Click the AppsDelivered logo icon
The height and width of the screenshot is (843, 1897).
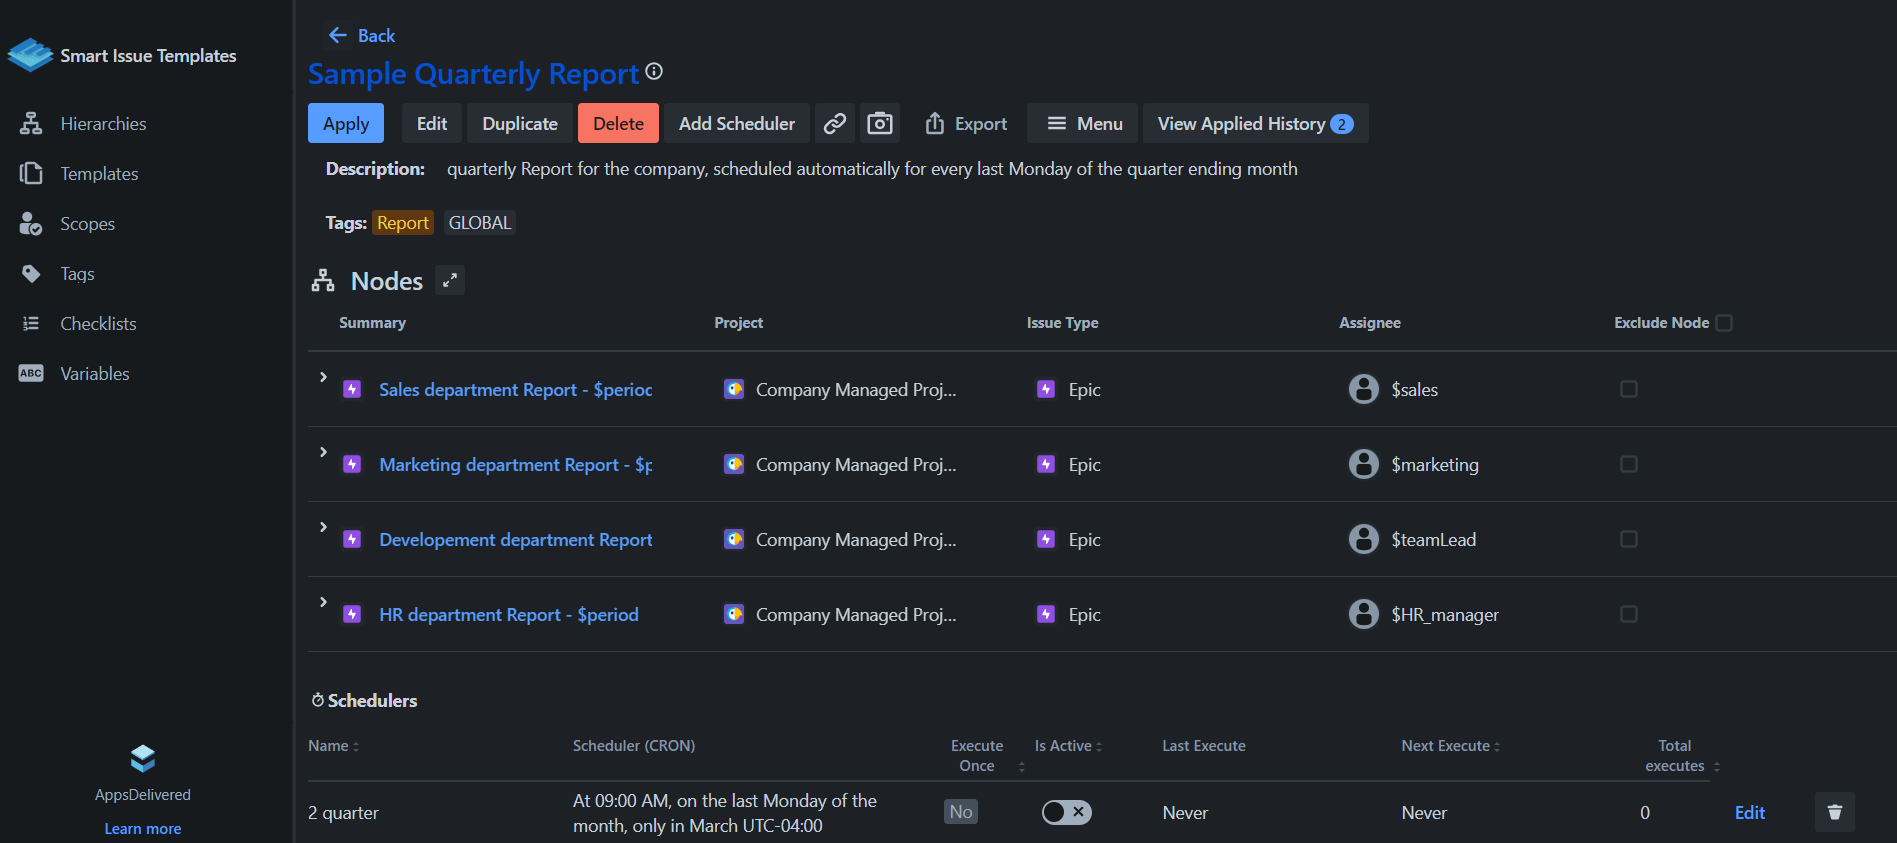point(143,759)
